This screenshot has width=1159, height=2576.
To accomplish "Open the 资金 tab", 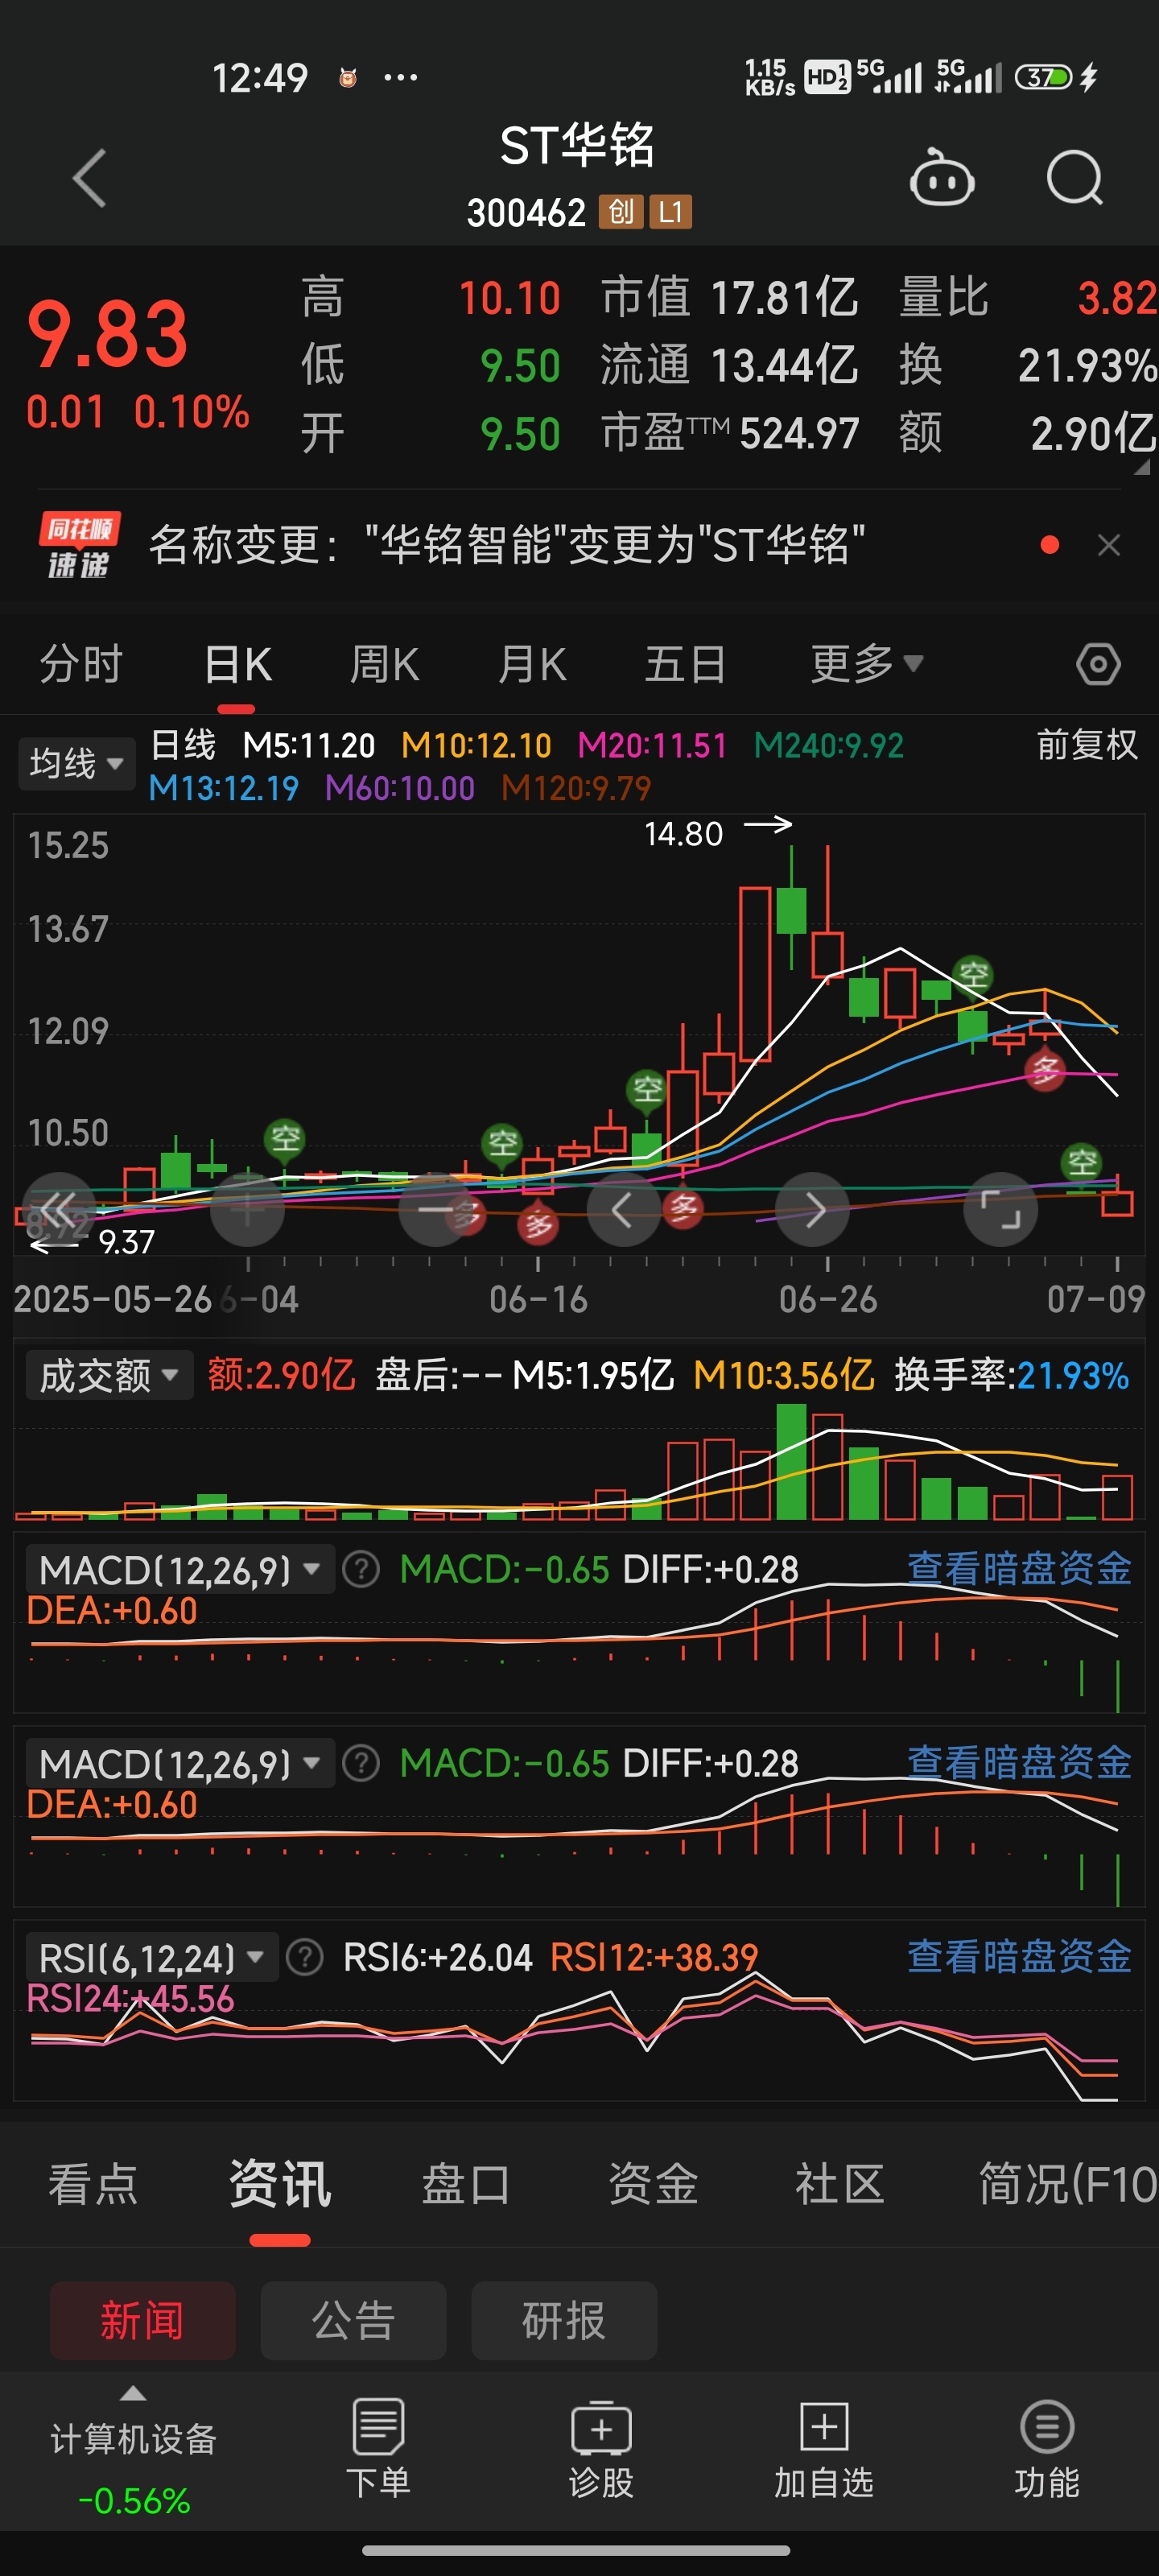I will click(653, 2184).
